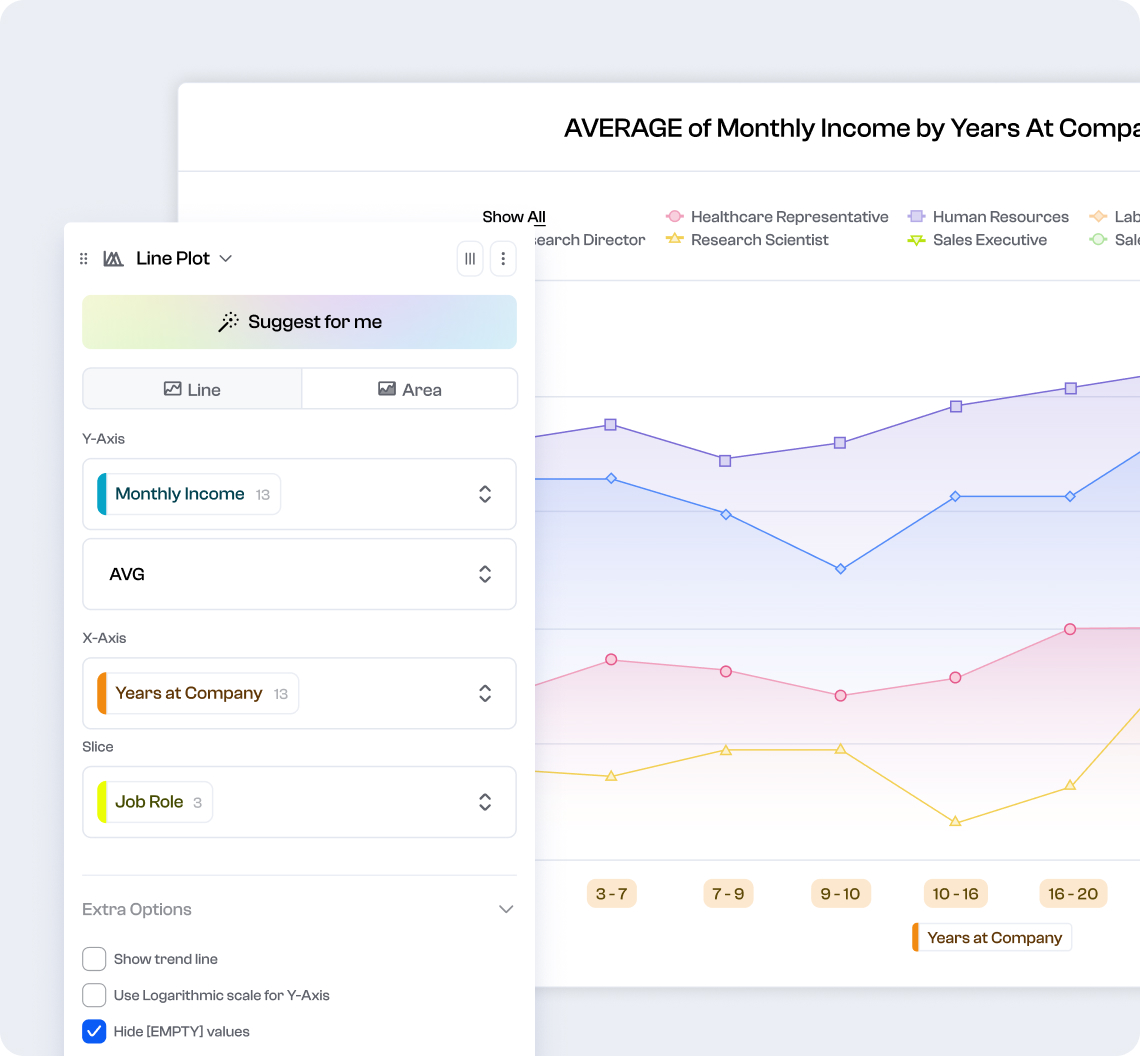Click the 3 - 7 label on the x-axis
This screenshot has width=1140, height=1056.
pyautogui.click(x=611, y=893)
